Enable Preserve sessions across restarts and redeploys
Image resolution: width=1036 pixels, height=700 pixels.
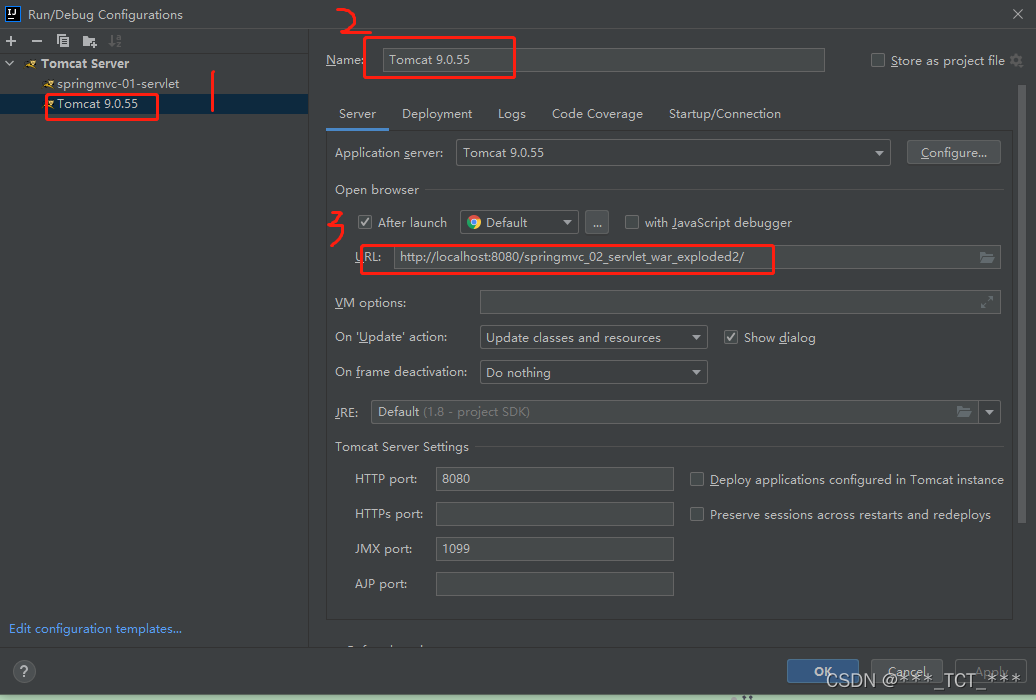point(696,514)
